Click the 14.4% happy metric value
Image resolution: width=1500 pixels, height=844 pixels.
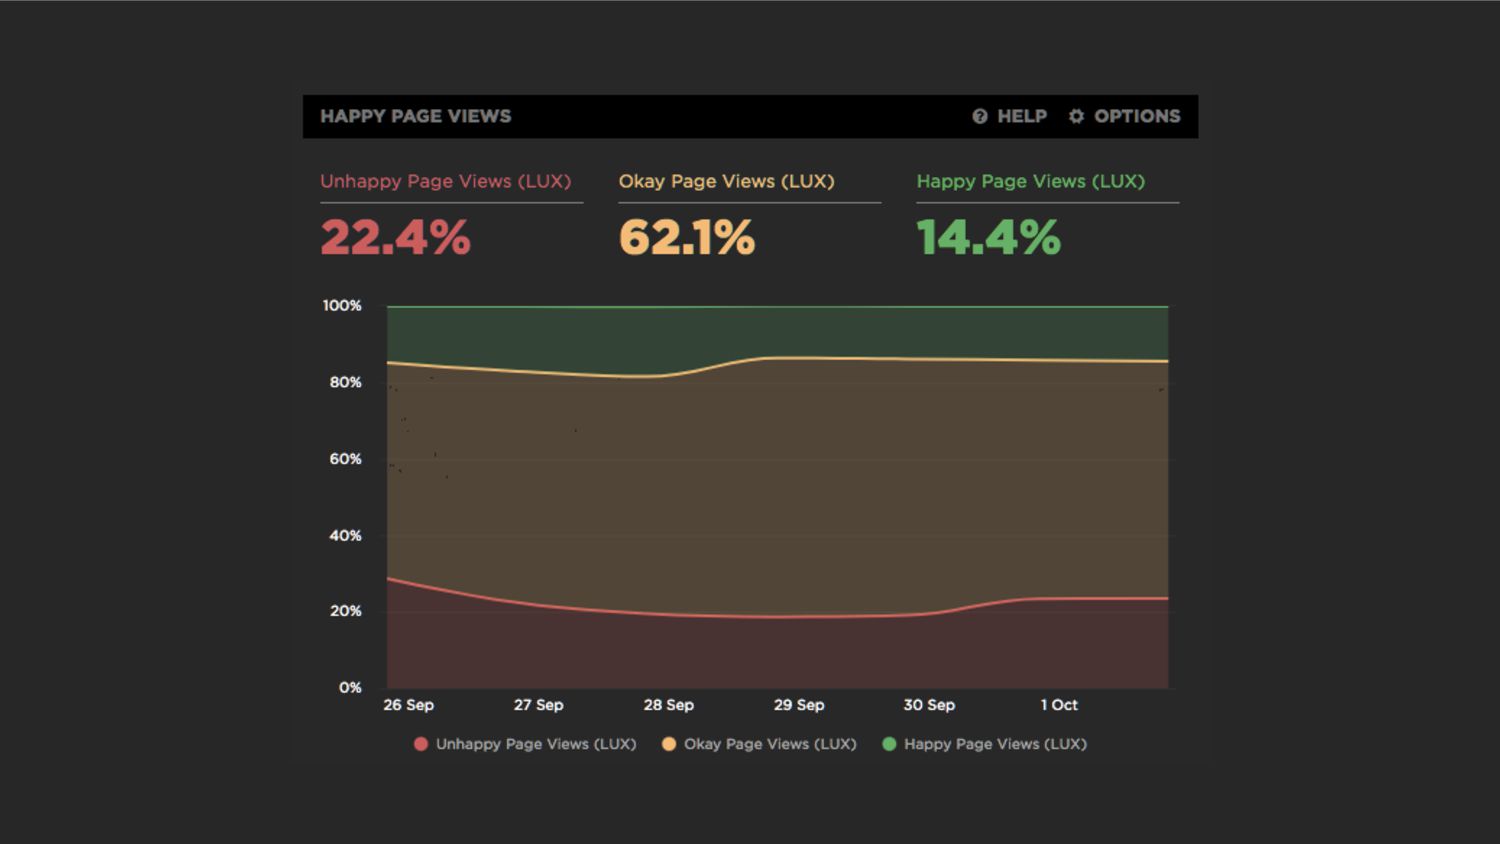(988, 238)
